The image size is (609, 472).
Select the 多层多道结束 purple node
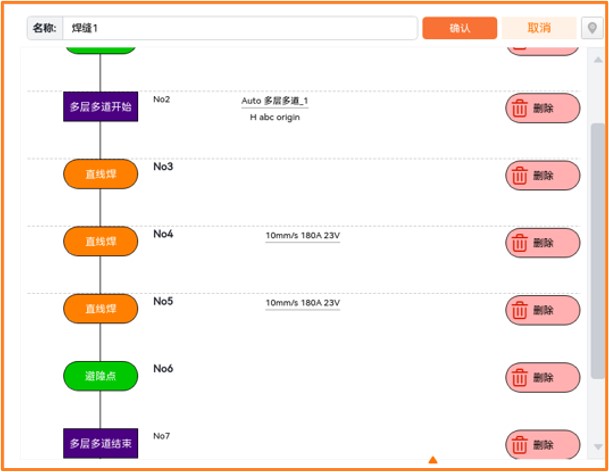tap(101, 443)
